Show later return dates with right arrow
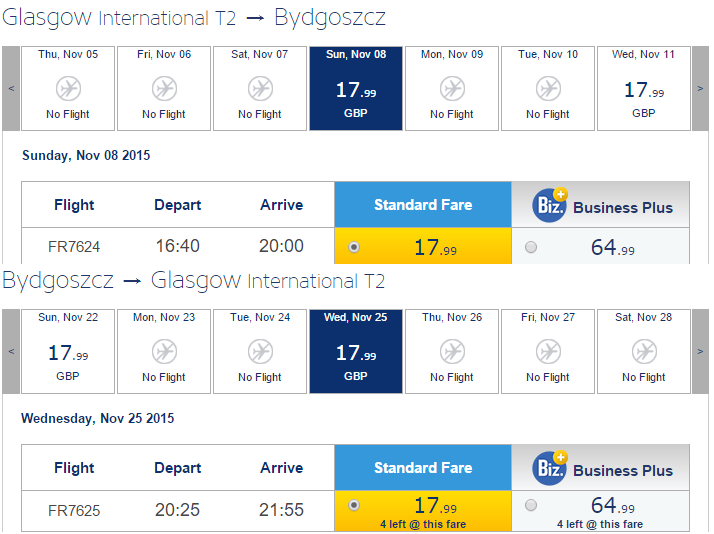The width and height of the screenshot is (714, 534). (701, 351)
